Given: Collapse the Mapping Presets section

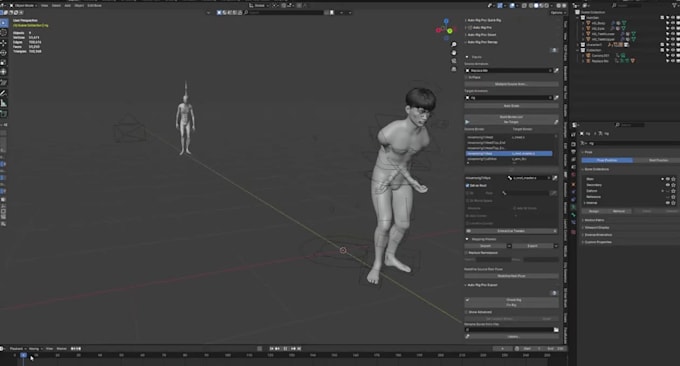Looking at the screenshot, I should (x=467, y=239).
